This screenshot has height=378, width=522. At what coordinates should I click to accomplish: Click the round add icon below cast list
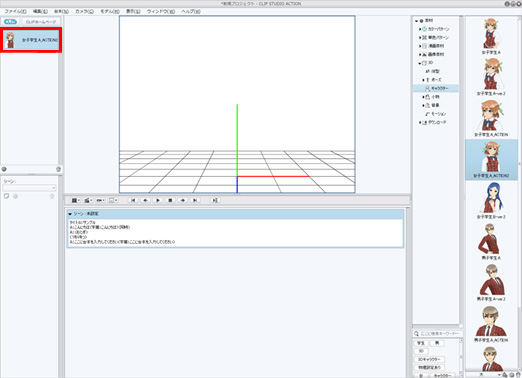click(4, 169)
